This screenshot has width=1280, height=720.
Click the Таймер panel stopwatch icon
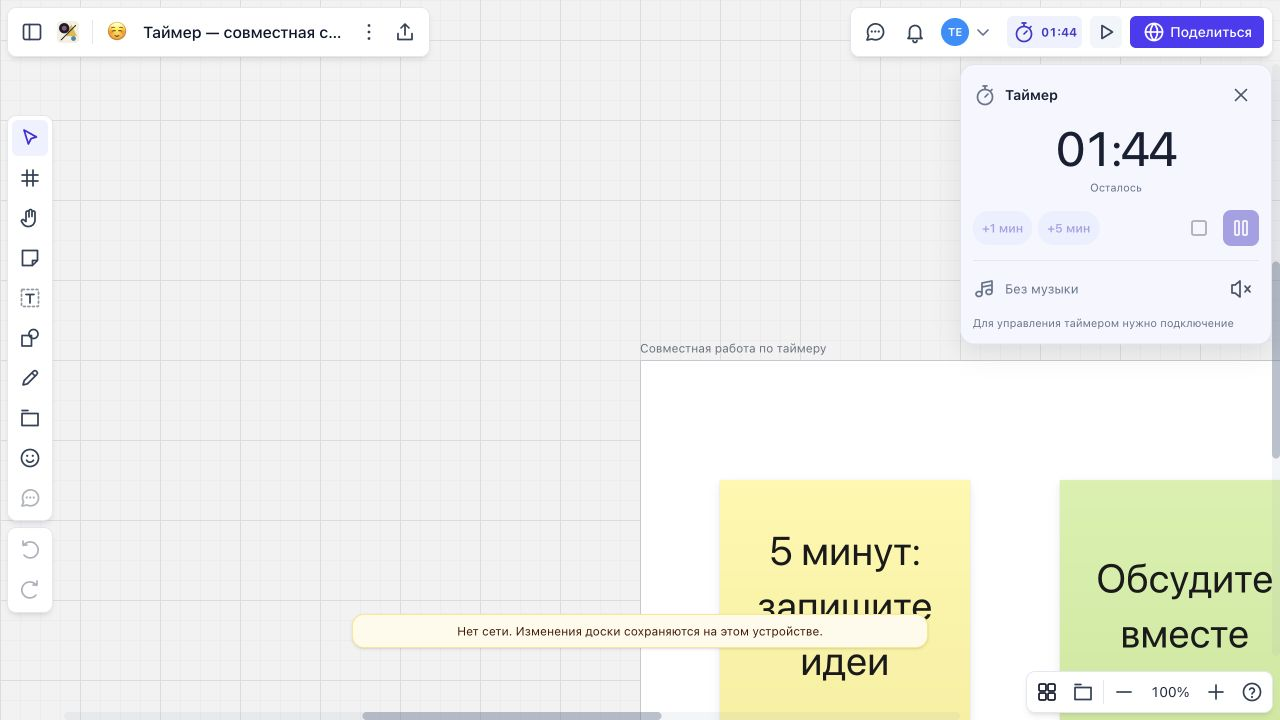coord(985,95)
